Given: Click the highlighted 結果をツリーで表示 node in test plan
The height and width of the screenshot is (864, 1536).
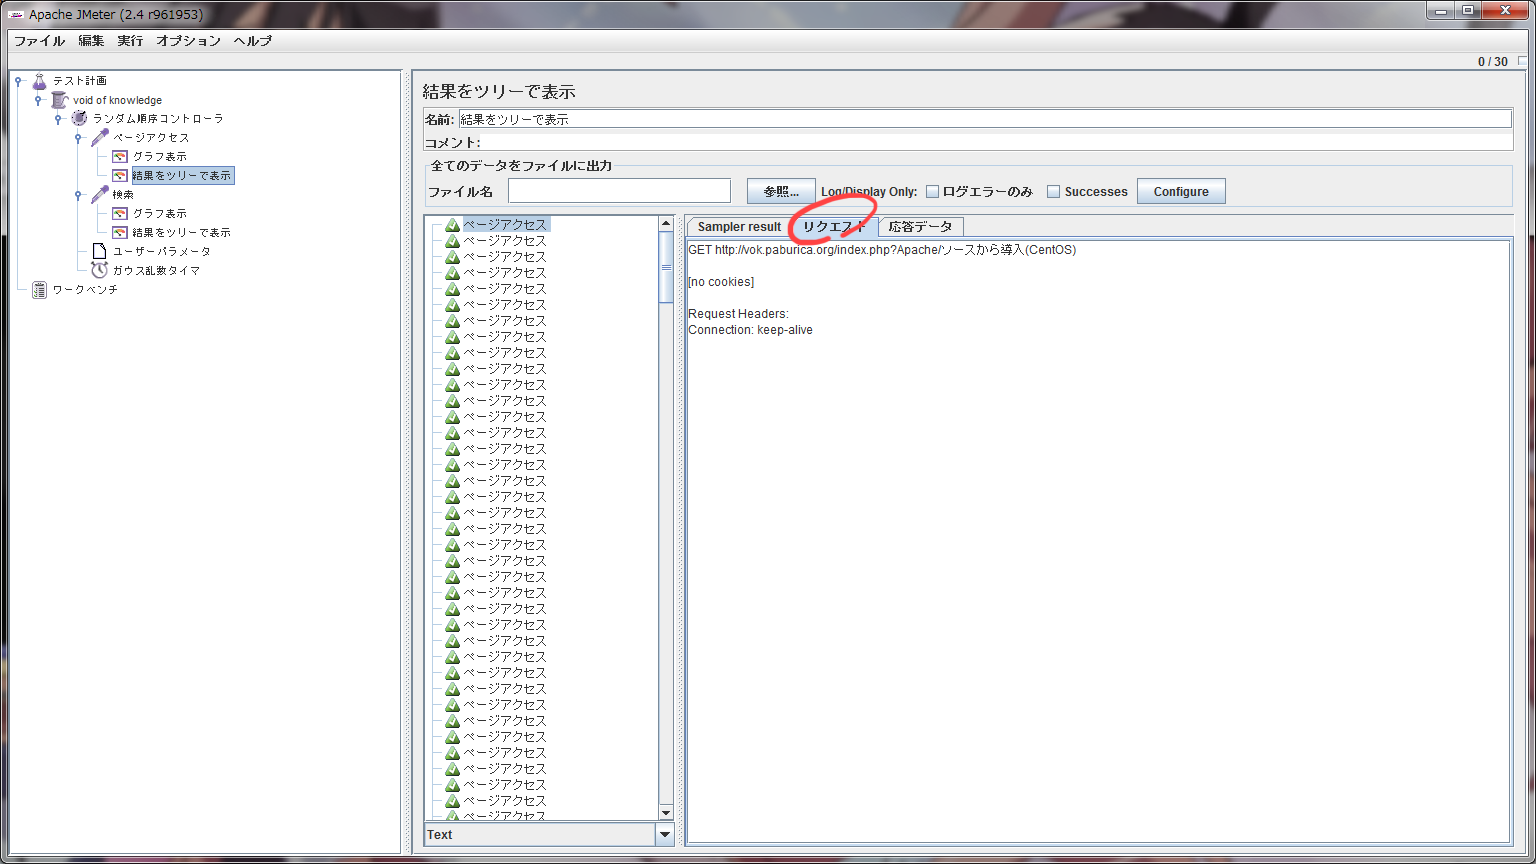Looking at the screenshot, I should (182, 176).
